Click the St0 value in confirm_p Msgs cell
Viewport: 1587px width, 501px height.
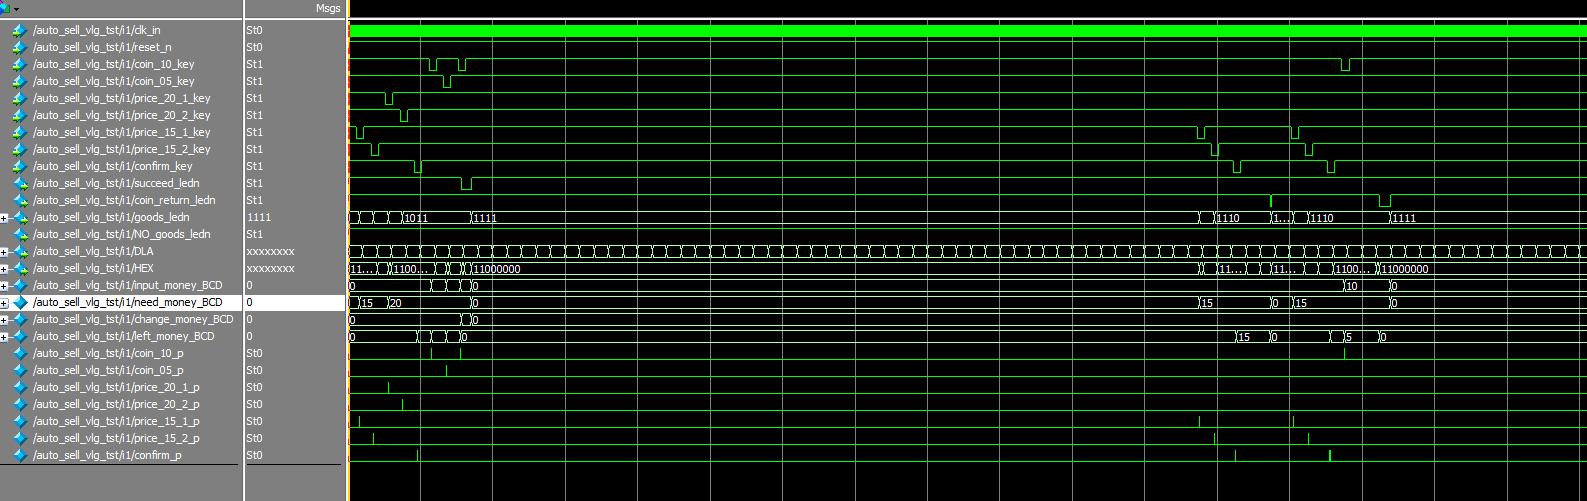[254, 455]
